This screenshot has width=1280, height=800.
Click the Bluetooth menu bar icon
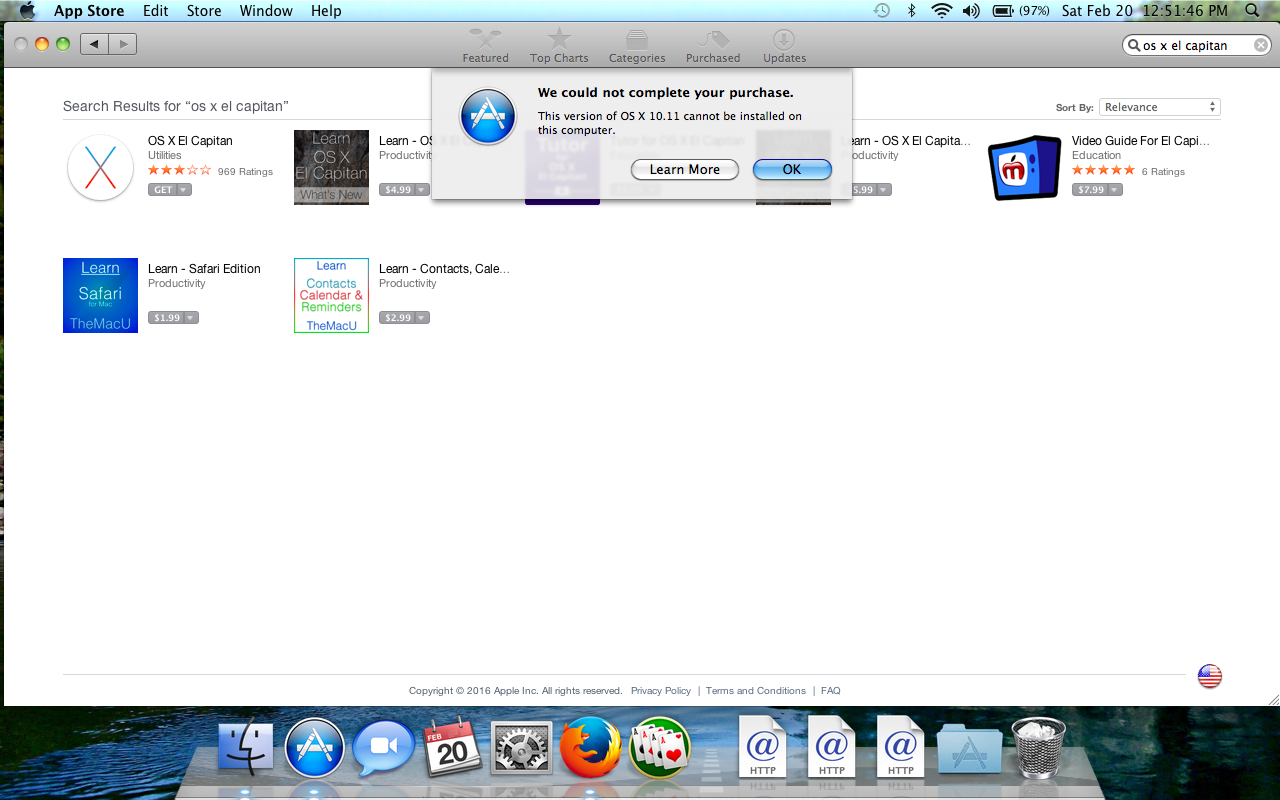pyautogui.click(x=911, y=11)
